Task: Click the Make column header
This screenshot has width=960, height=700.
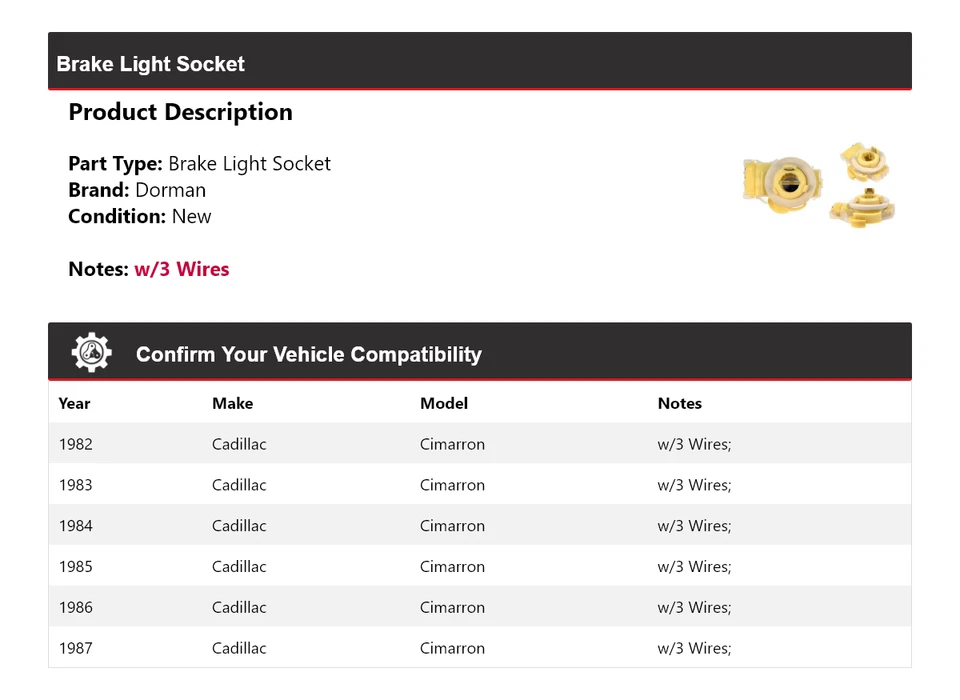Action: [x=232, y=403]
